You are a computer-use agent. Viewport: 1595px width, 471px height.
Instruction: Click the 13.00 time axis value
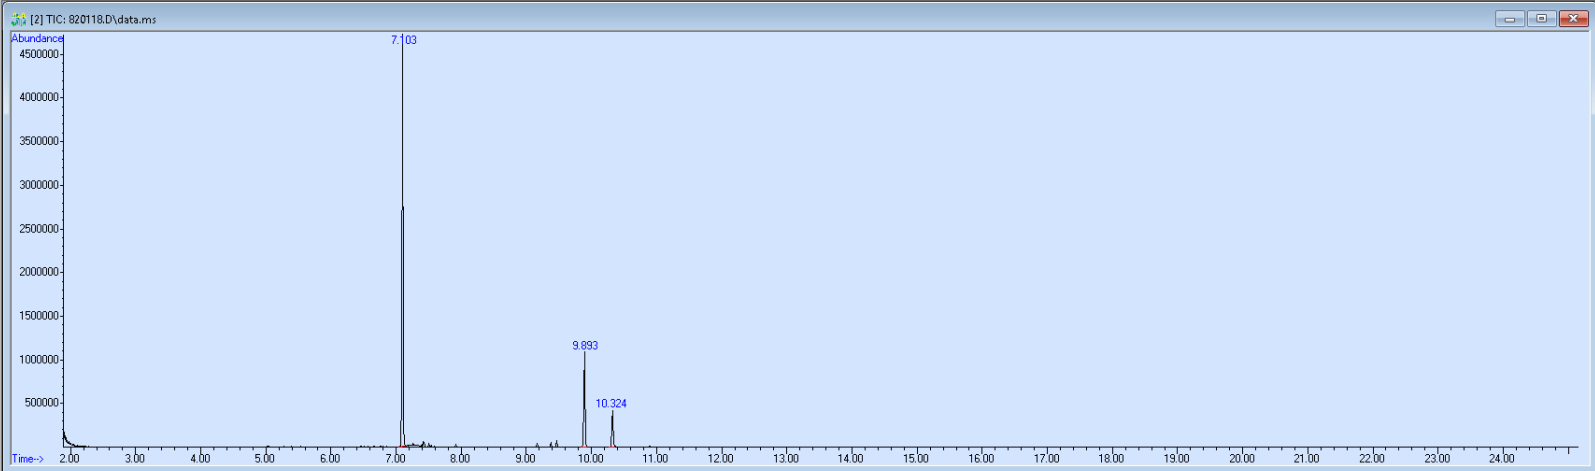tap(785, 459)
